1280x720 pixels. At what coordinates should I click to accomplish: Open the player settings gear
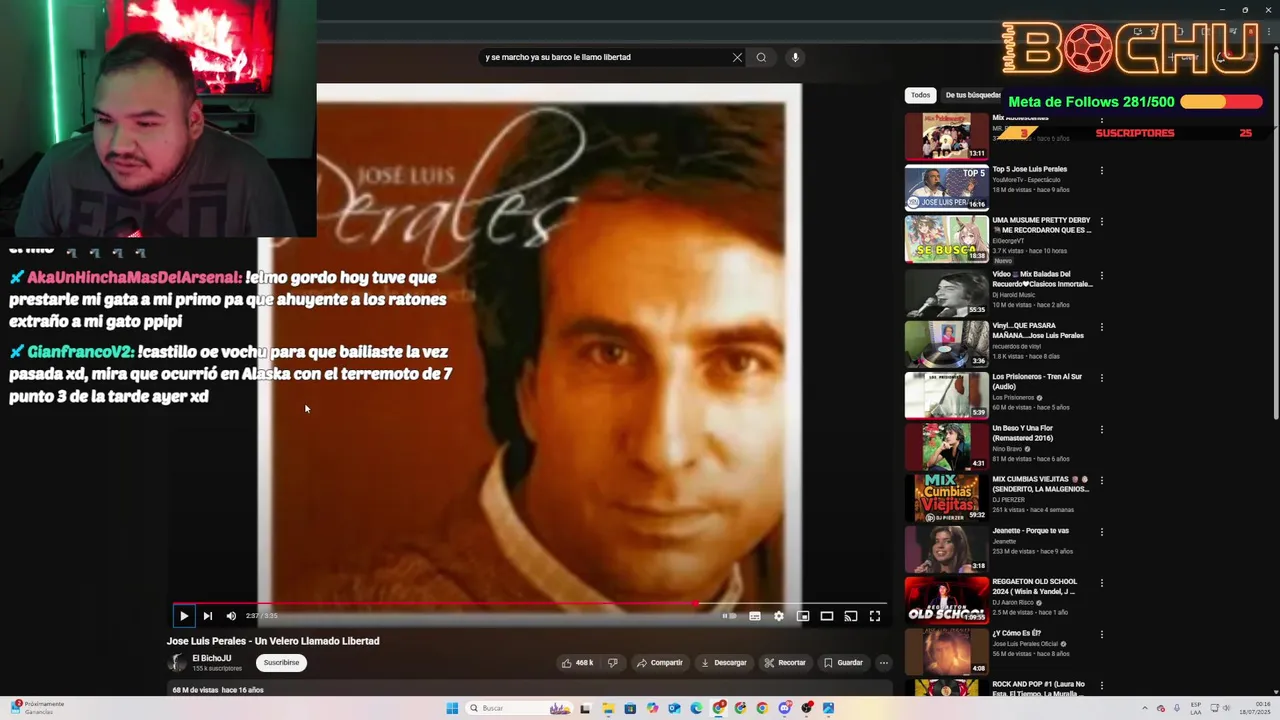[x=779, y=616]
